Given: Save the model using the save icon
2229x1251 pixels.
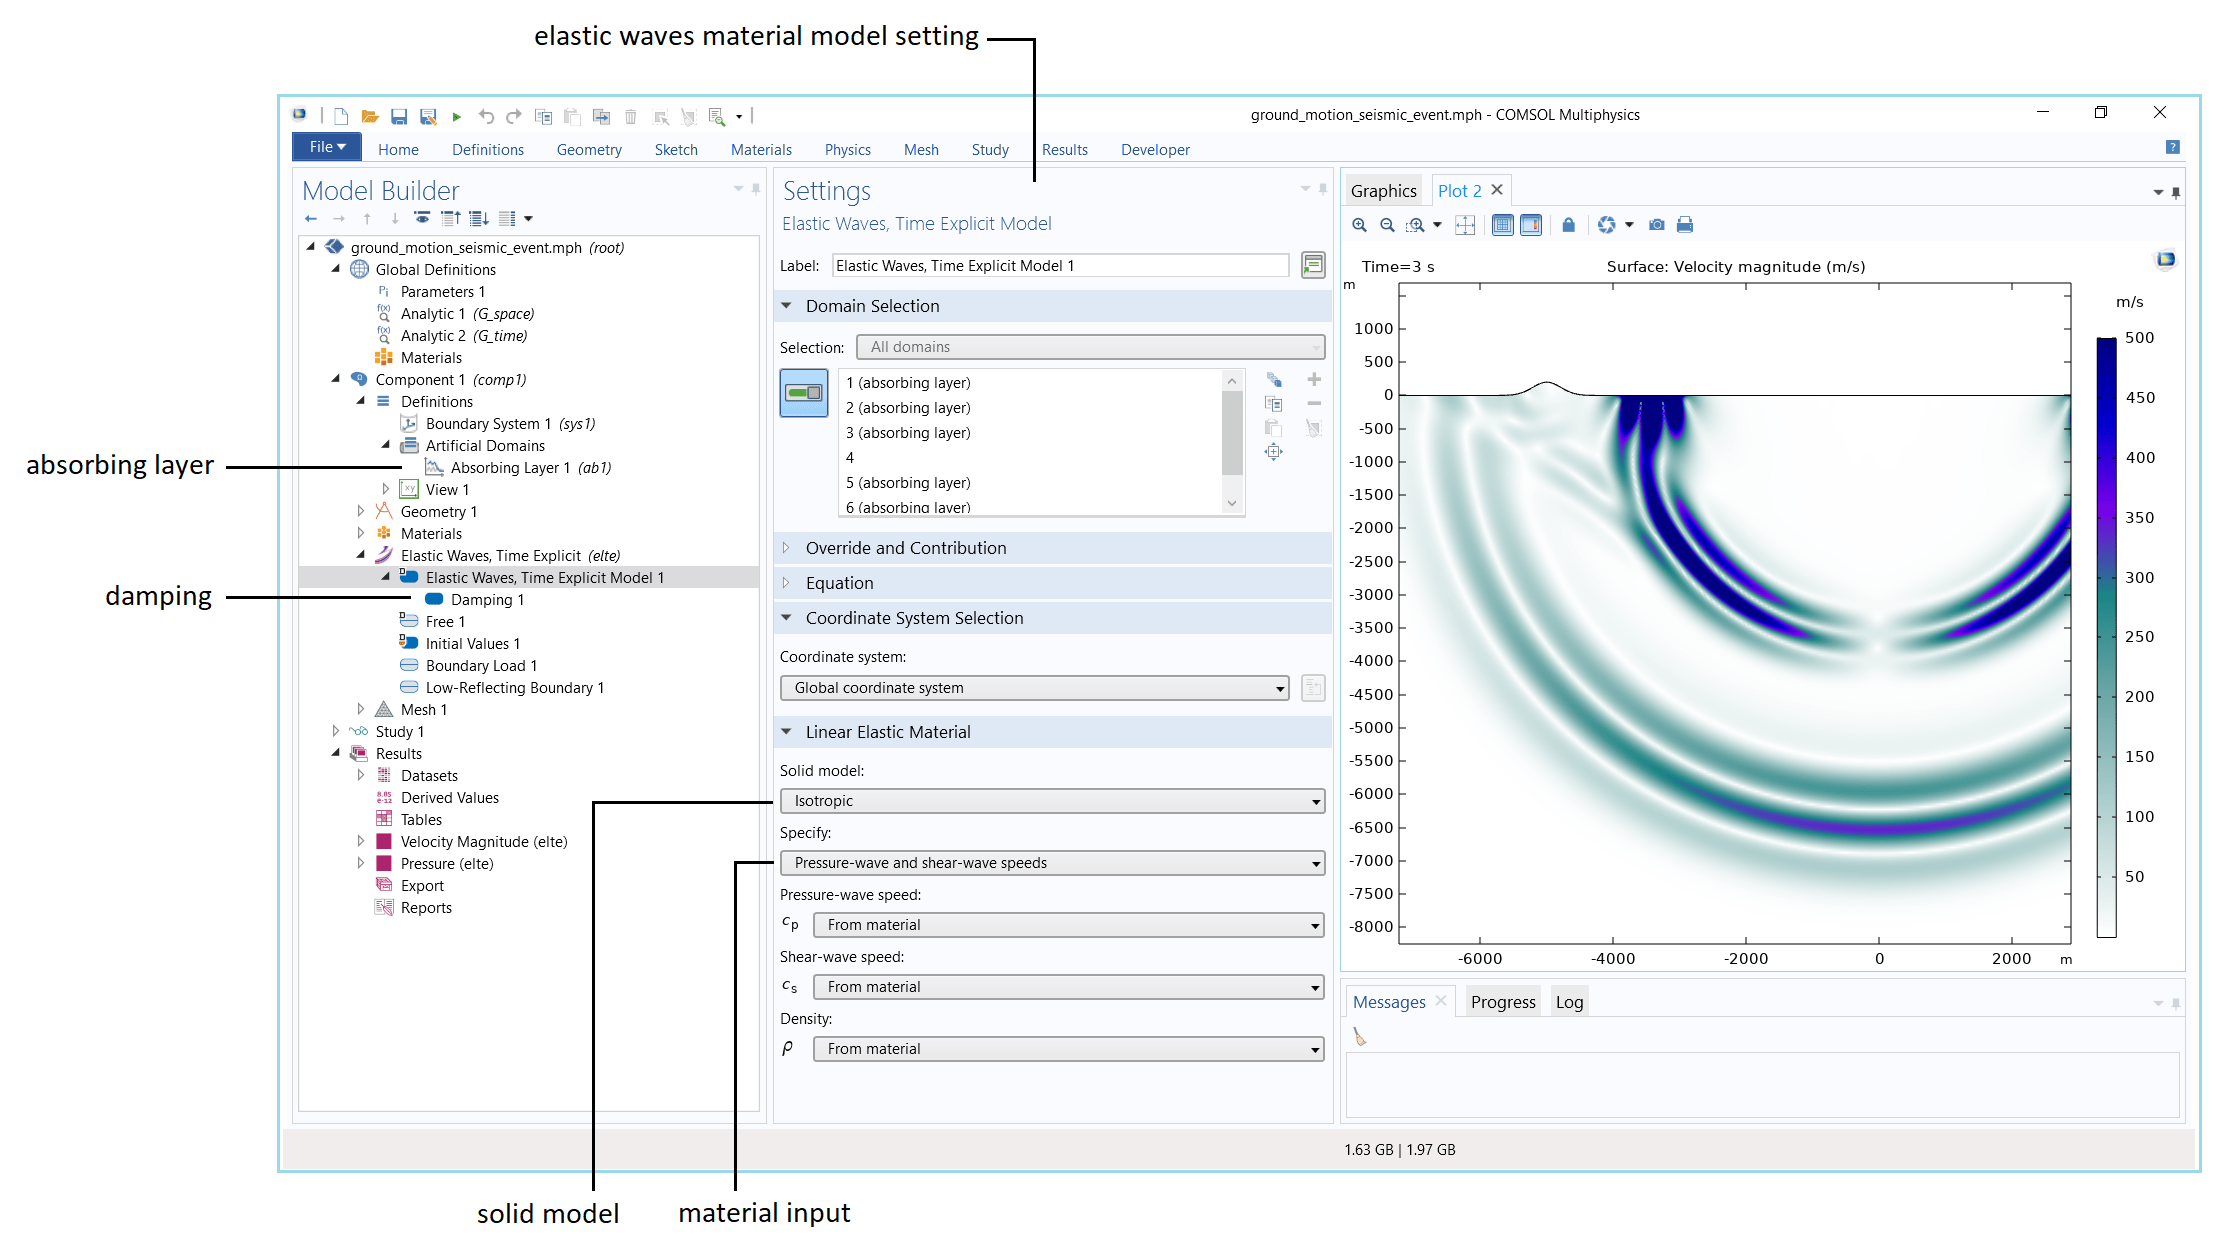Looking at the screenshot, I should point(400,116).
